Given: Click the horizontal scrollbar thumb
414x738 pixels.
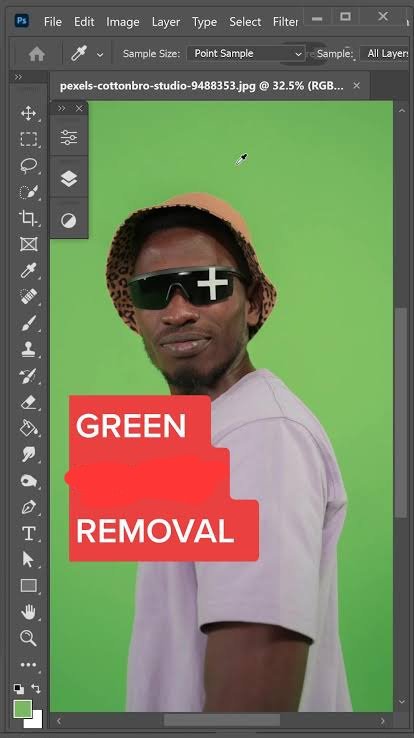Looking at the screenshot, I should coord(222,720).
